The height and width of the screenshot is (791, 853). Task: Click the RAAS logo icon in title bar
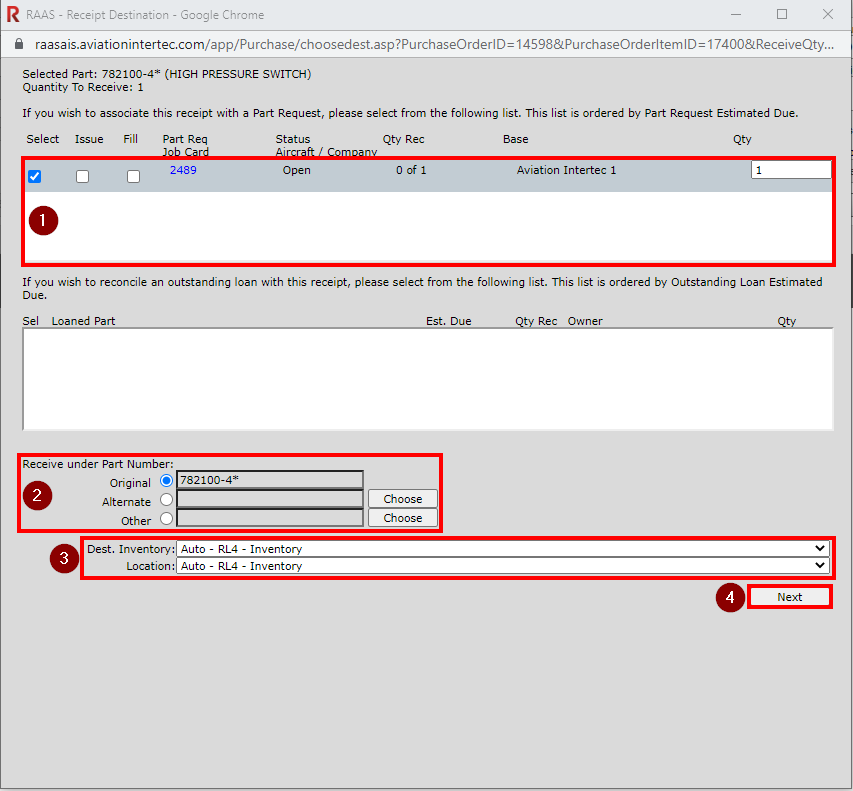click(13, 15)
